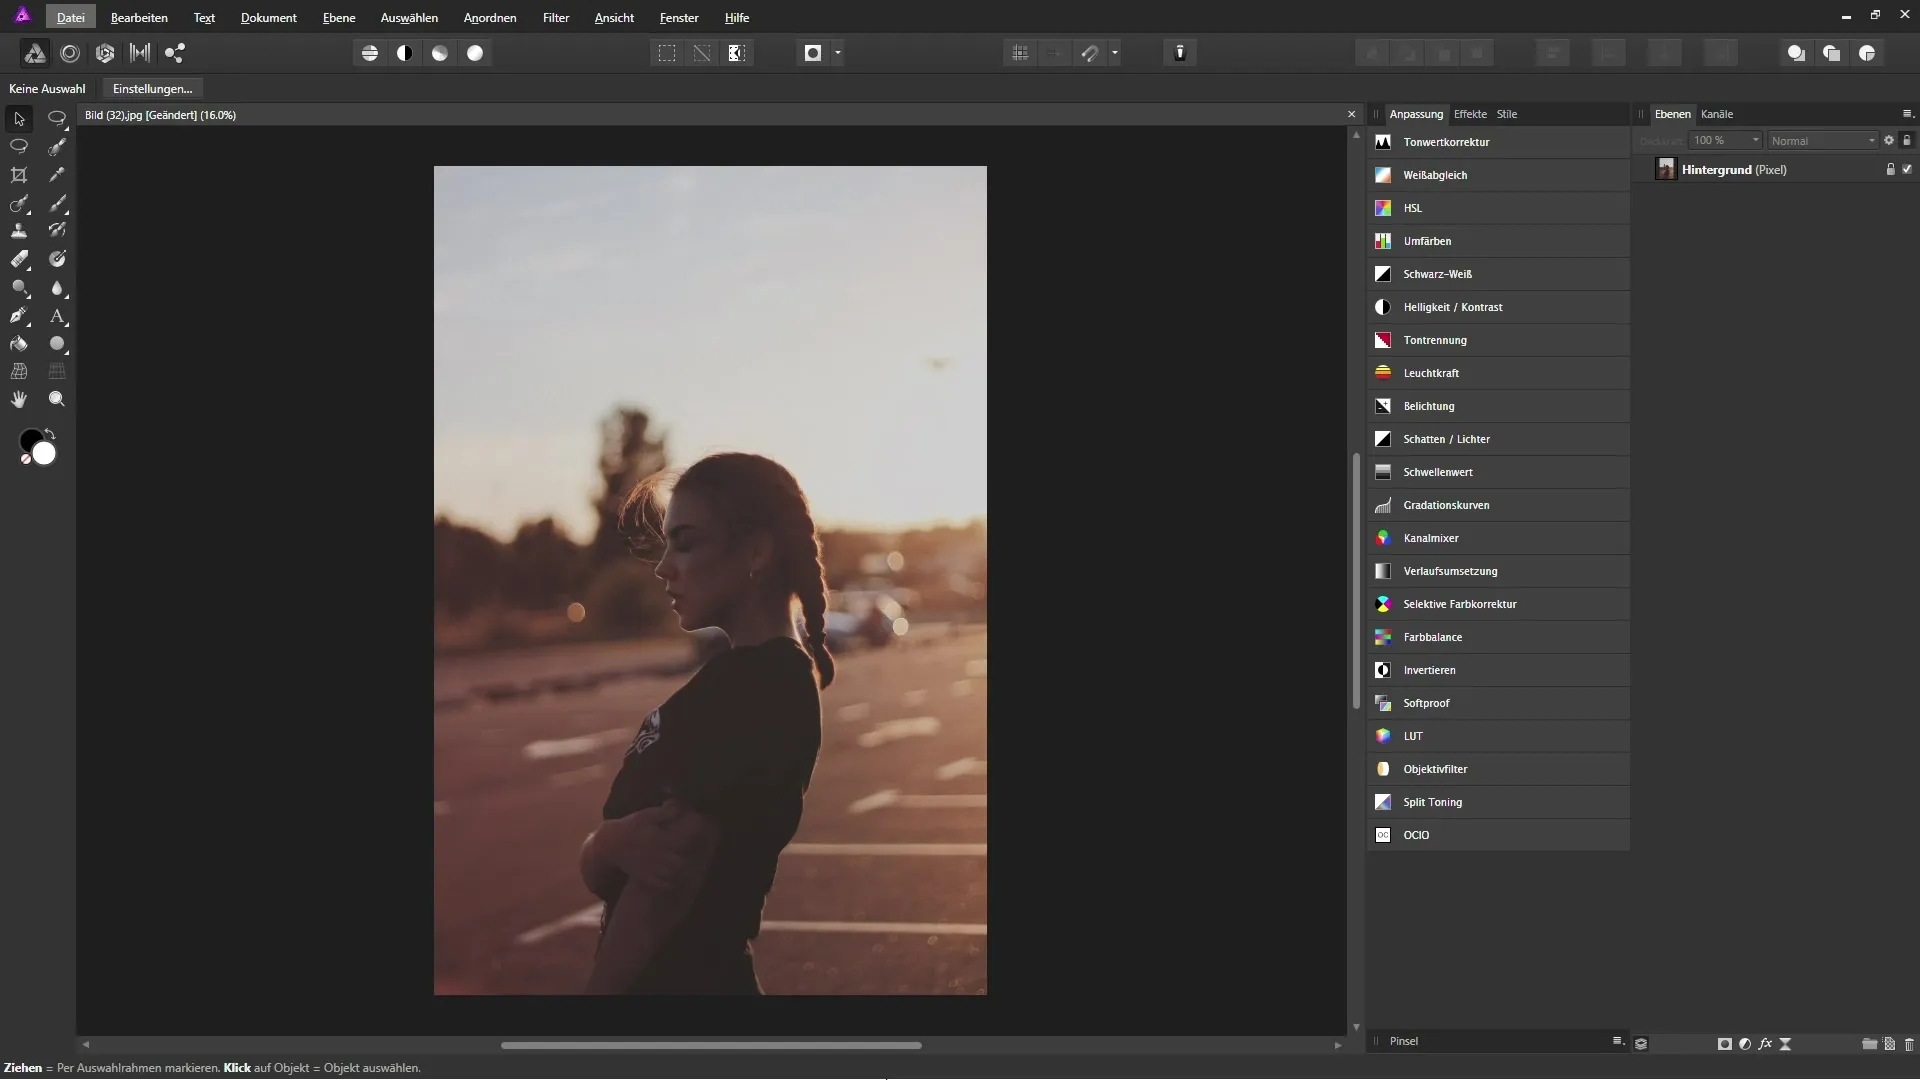Click the Invert Selection toolbar icon

point(737,53)
